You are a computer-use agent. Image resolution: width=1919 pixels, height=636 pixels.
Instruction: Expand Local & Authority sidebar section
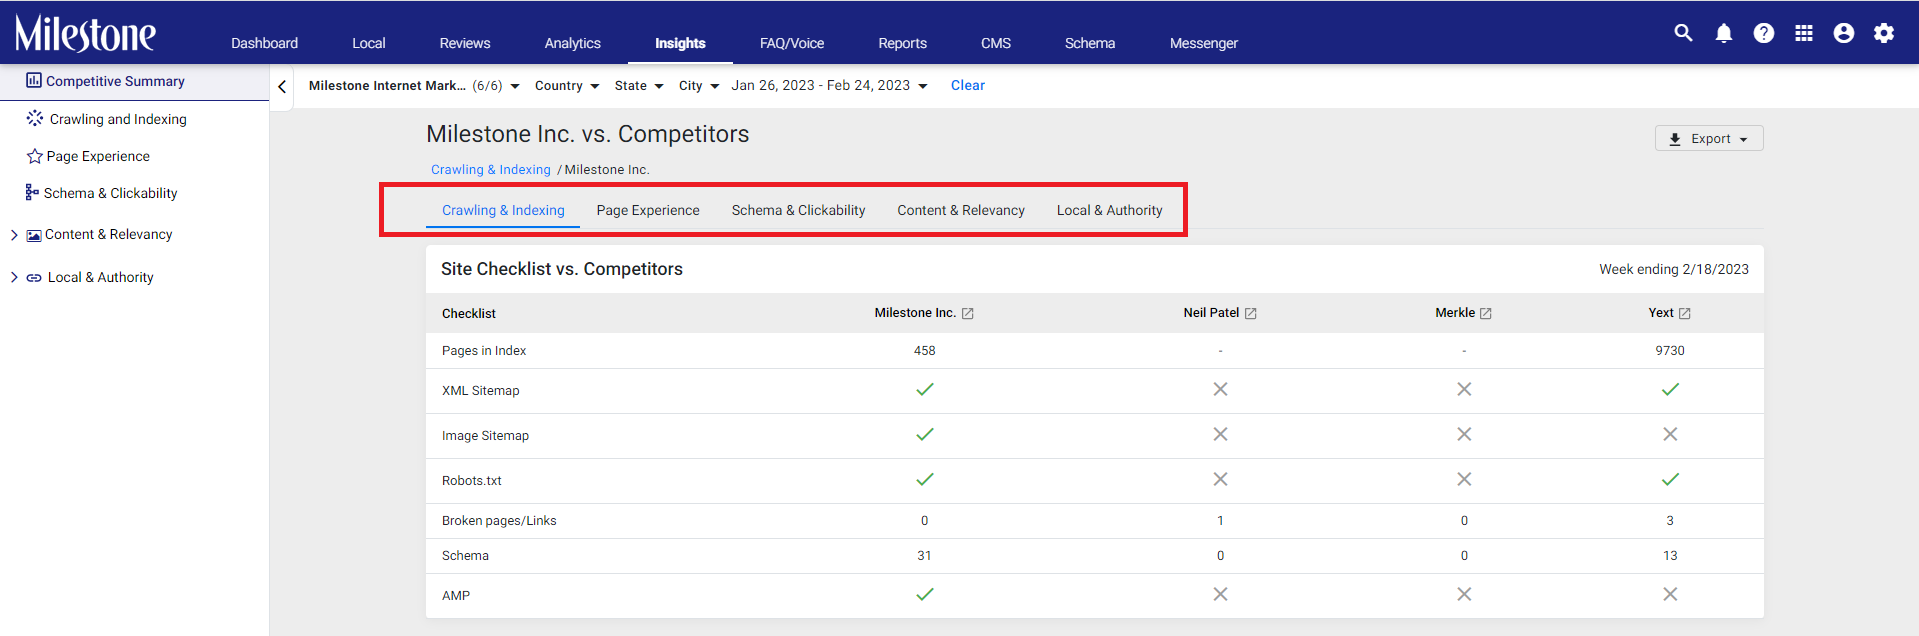pos(14,277)
